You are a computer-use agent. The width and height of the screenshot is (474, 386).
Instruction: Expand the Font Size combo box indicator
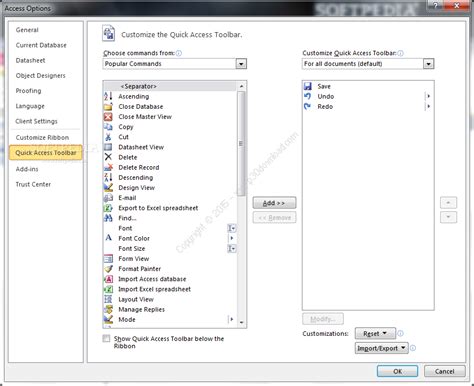232,249
